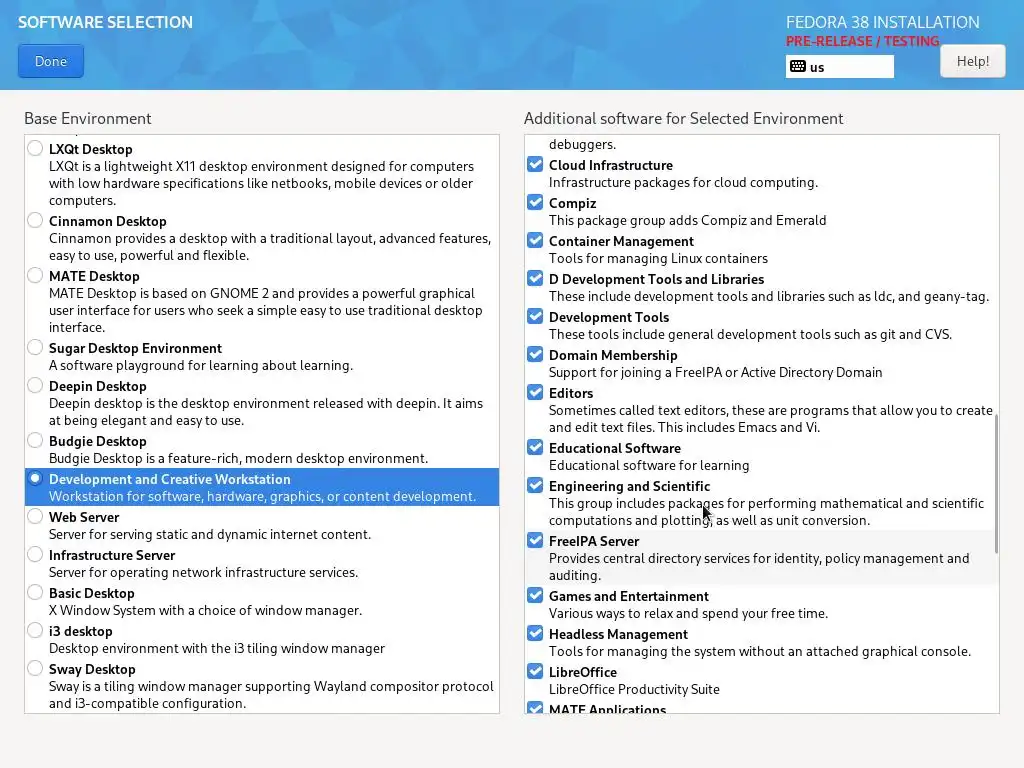Select Web Server radio button
This screenshot has width=1024, height=768.
pyautogui.click(x=35, y=517)
